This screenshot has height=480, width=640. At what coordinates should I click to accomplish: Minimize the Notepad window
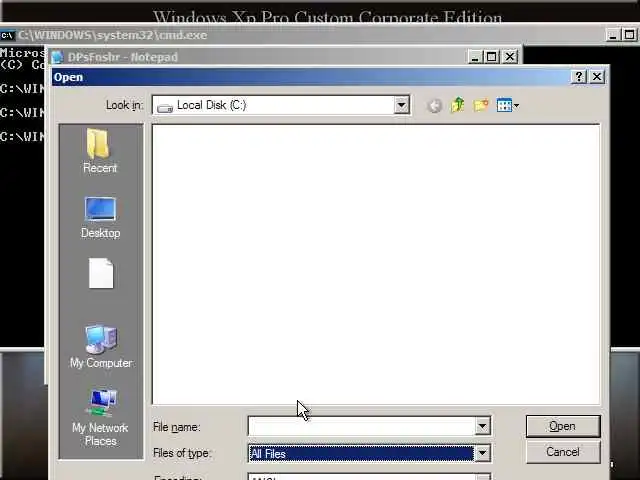pos(475,57)
